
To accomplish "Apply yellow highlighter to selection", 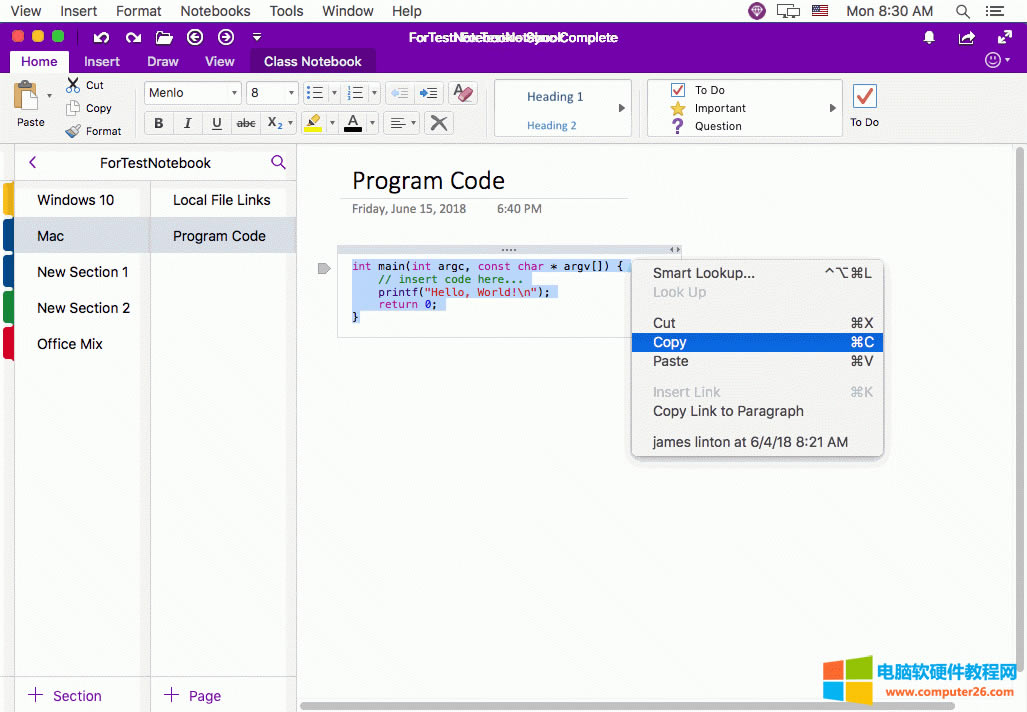I will coord(314,123).
